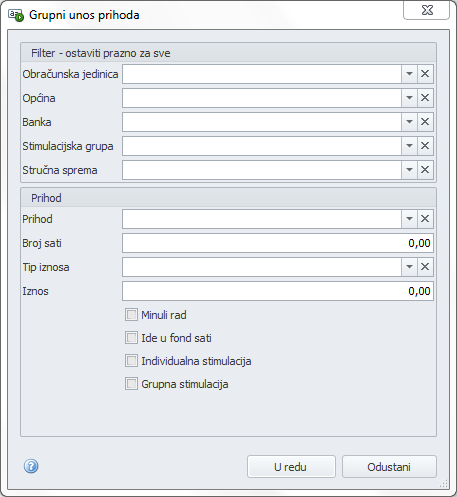Clear the Banka filter with X icon
The image size is (457, 497).
425,122
